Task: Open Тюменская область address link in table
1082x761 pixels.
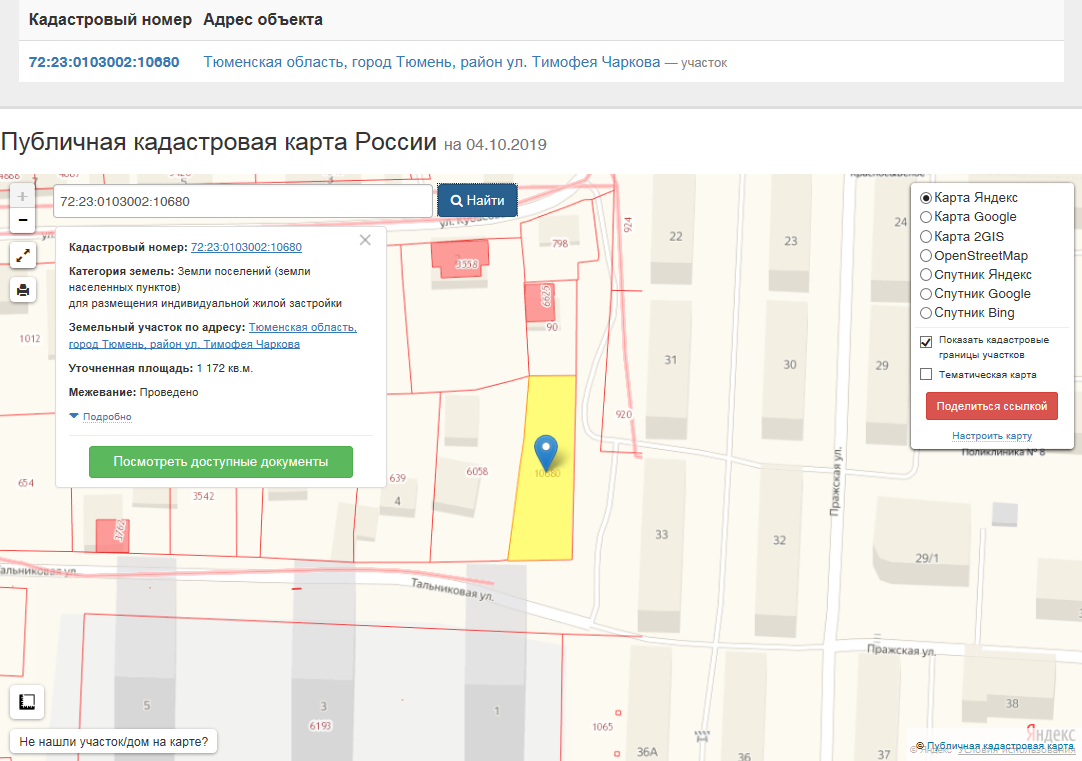Action: 432,62
